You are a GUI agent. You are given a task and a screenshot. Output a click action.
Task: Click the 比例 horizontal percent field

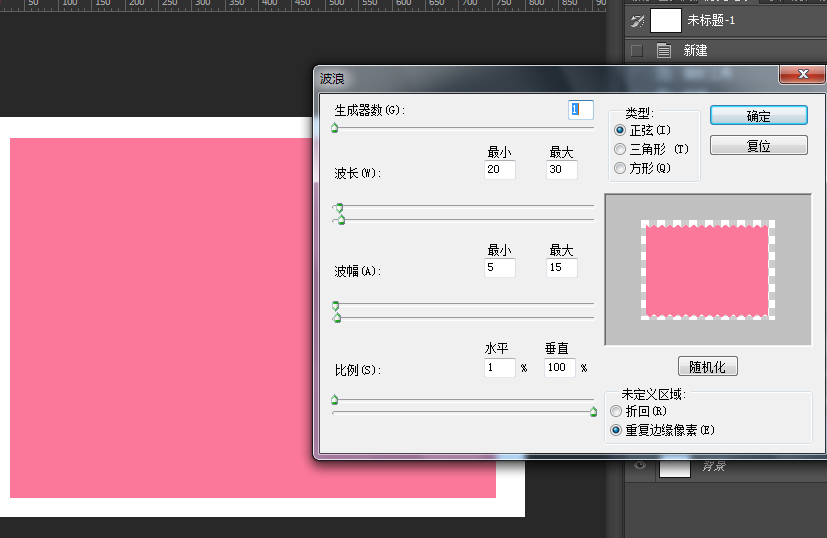499,368
